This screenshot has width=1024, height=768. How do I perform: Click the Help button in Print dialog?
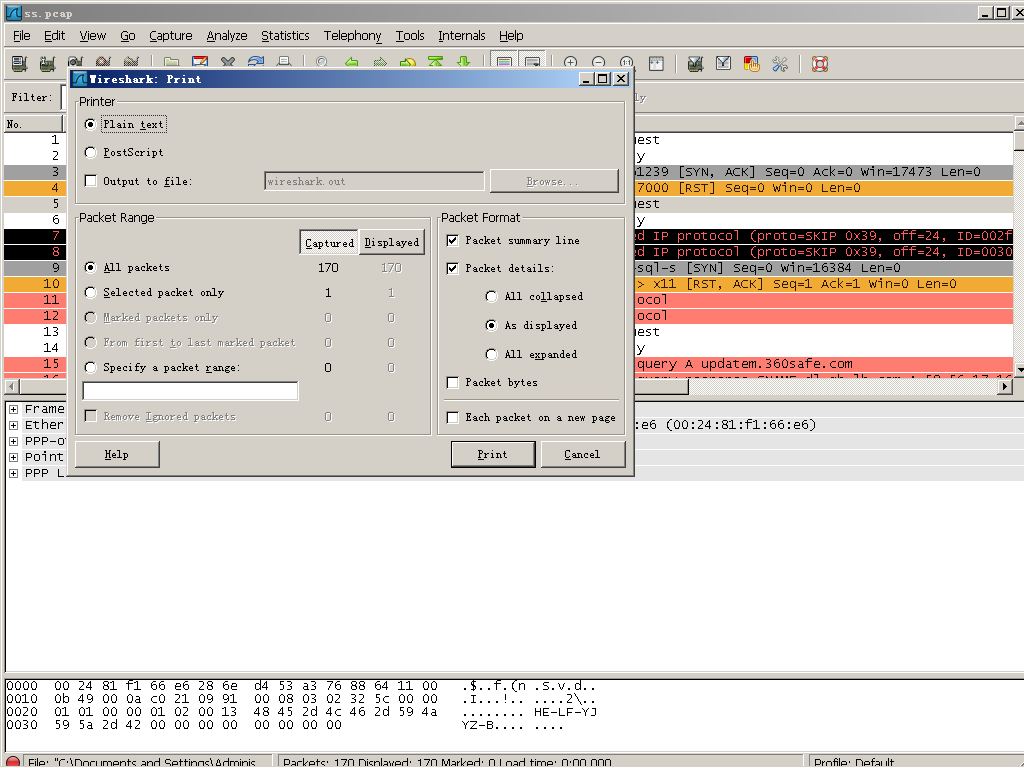[117, 455]
